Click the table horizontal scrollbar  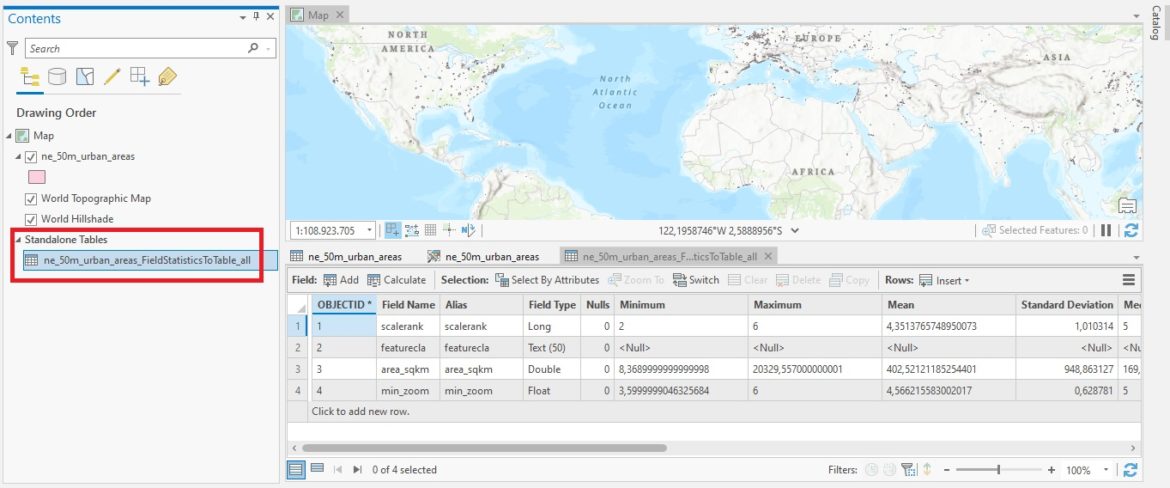[x=484, y=448]
